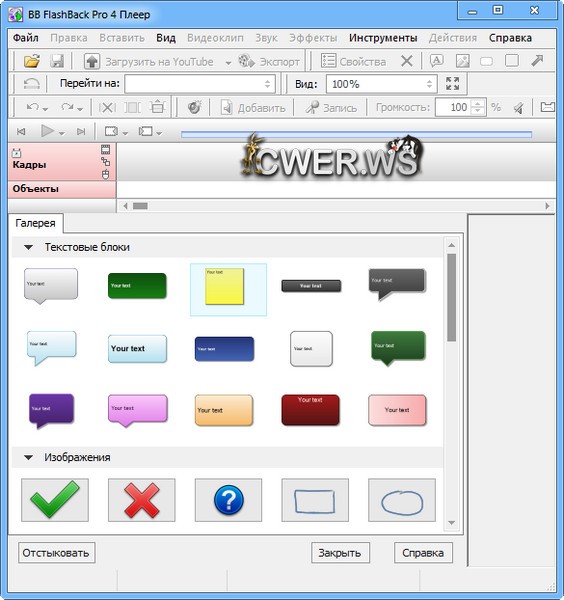Toggle the mouse track icon in Кадры
The width and height of the screenshot is (564, 600).
[106, 174]
